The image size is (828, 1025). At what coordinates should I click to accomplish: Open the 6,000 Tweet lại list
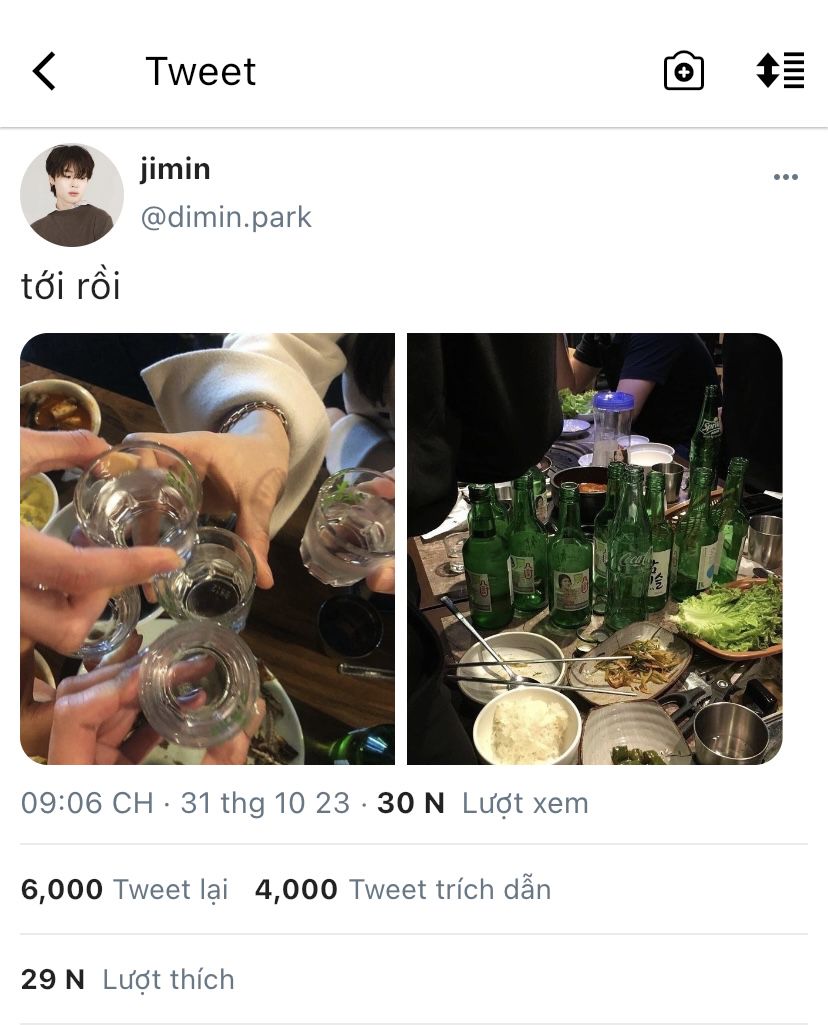[x=124, y=890]
